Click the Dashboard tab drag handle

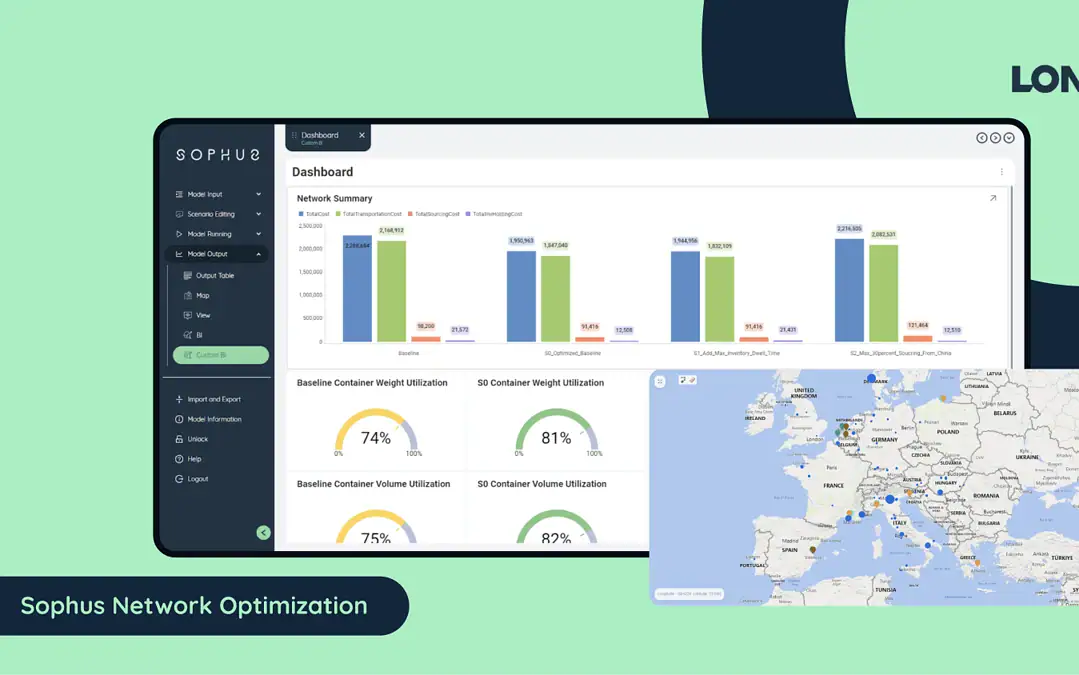tap(294, 136)
